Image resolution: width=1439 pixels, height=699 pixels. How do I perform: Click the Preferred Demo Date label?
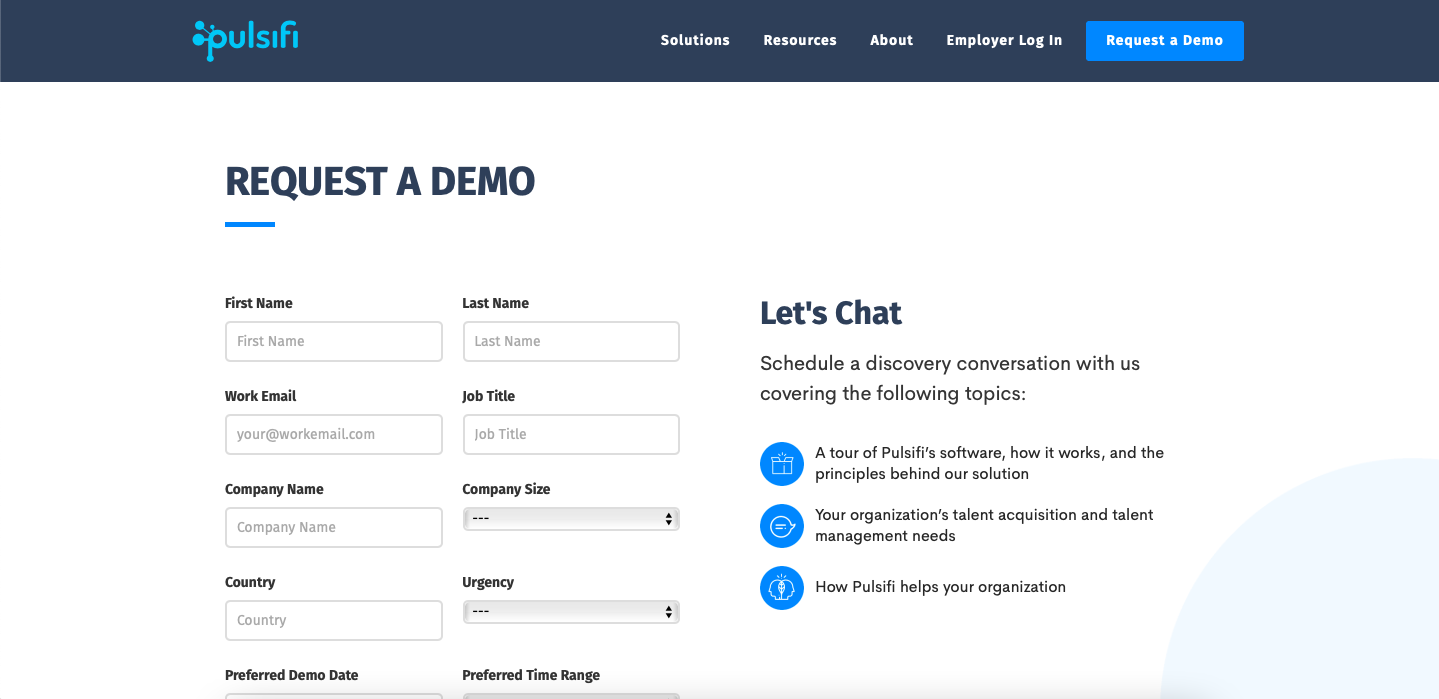tap(291, 675)
